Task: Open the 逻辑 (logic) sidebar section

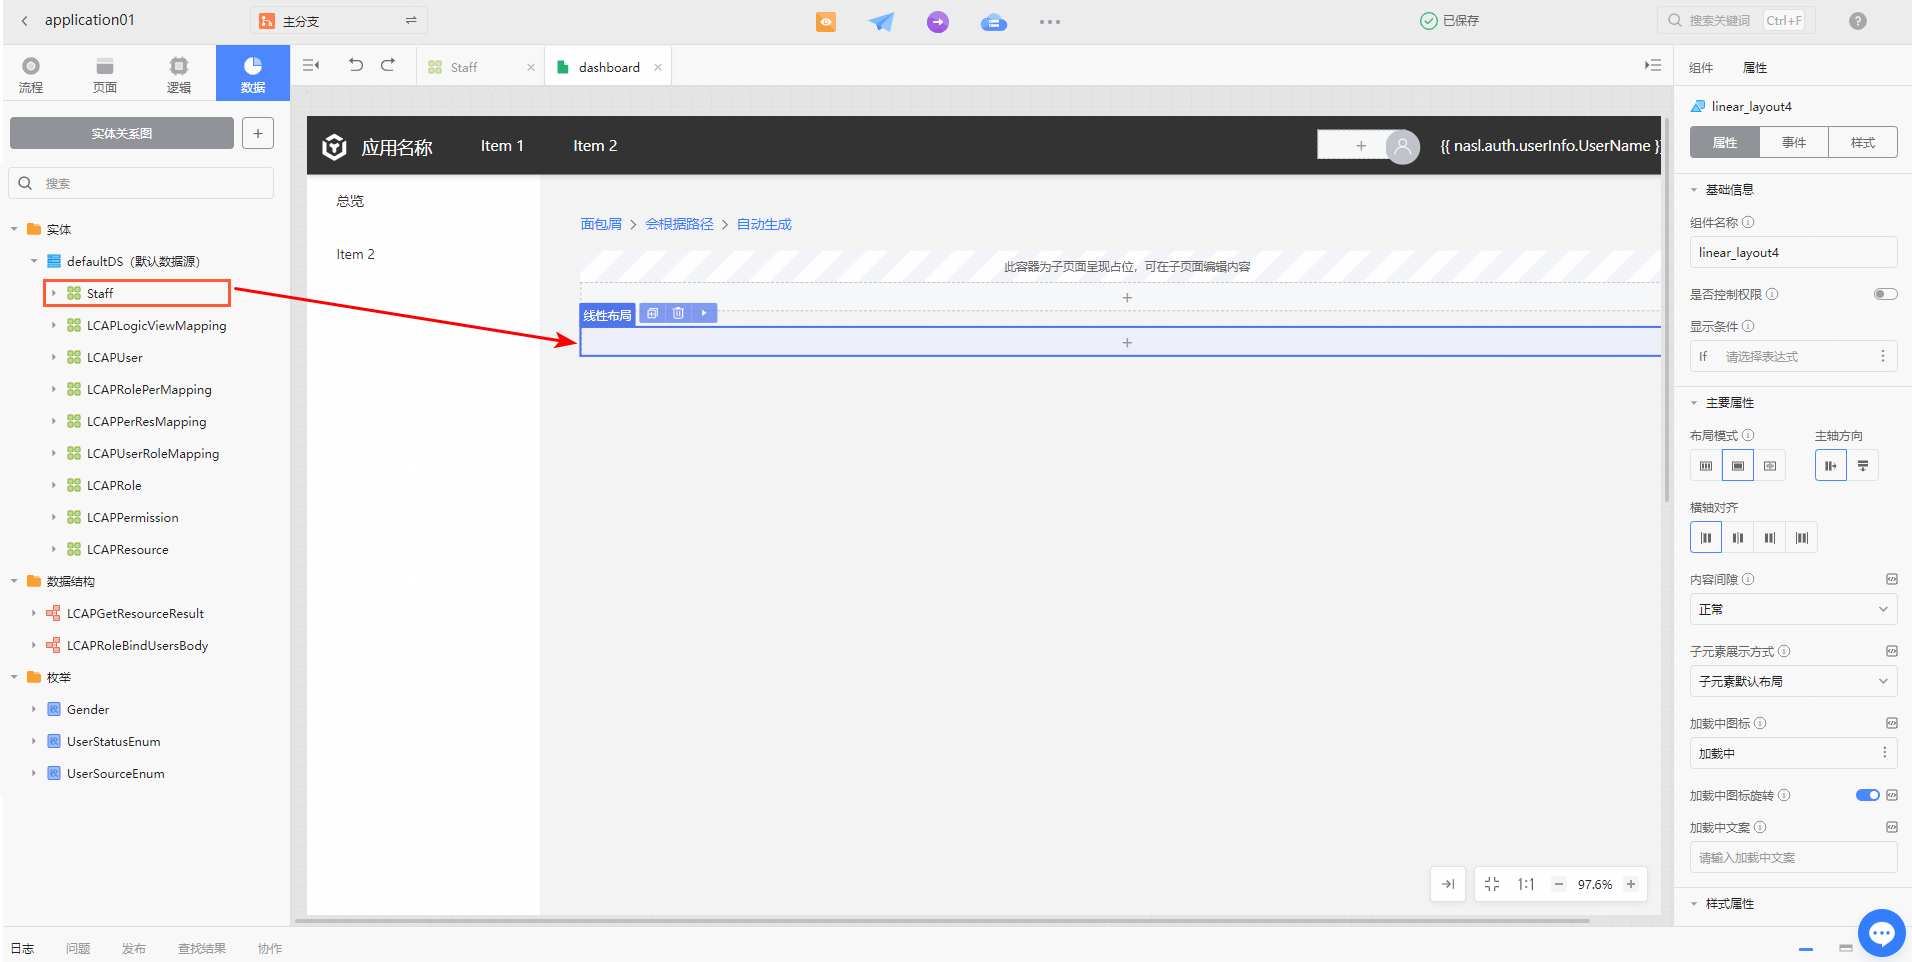Action: [179, 74]
